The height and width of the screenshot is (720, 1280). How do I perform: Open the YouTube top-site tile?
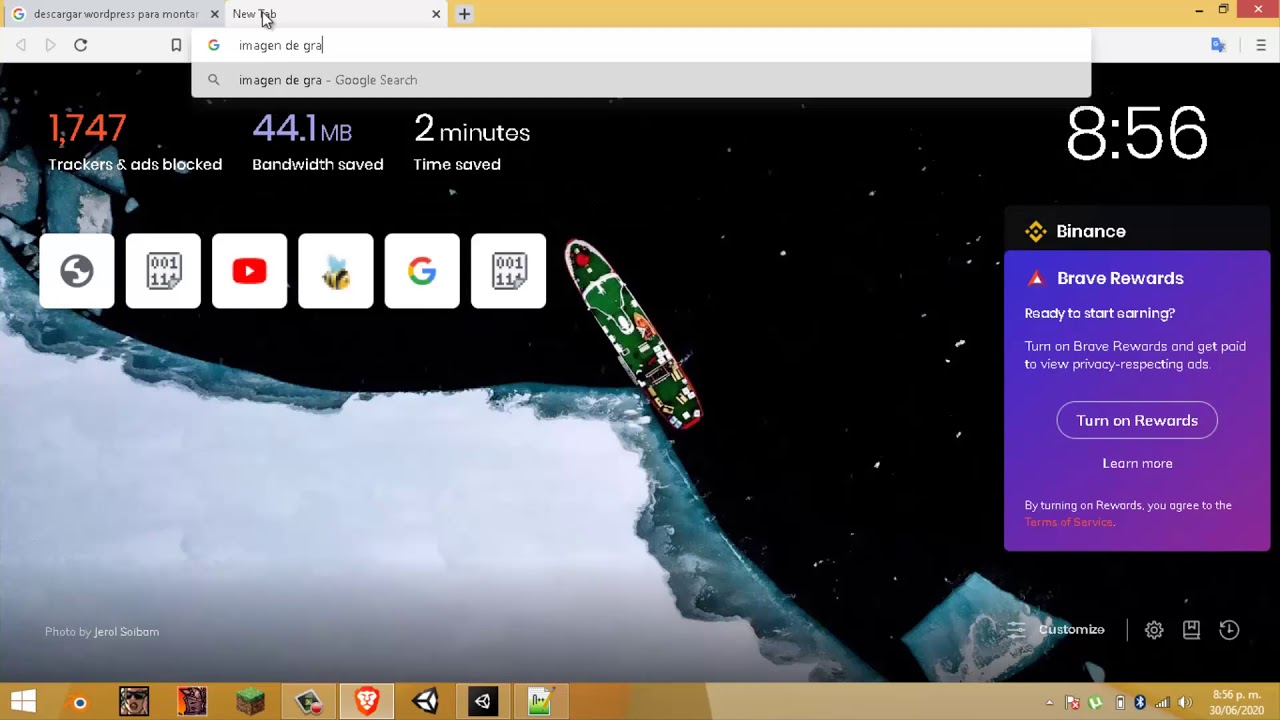pos(249,271)
